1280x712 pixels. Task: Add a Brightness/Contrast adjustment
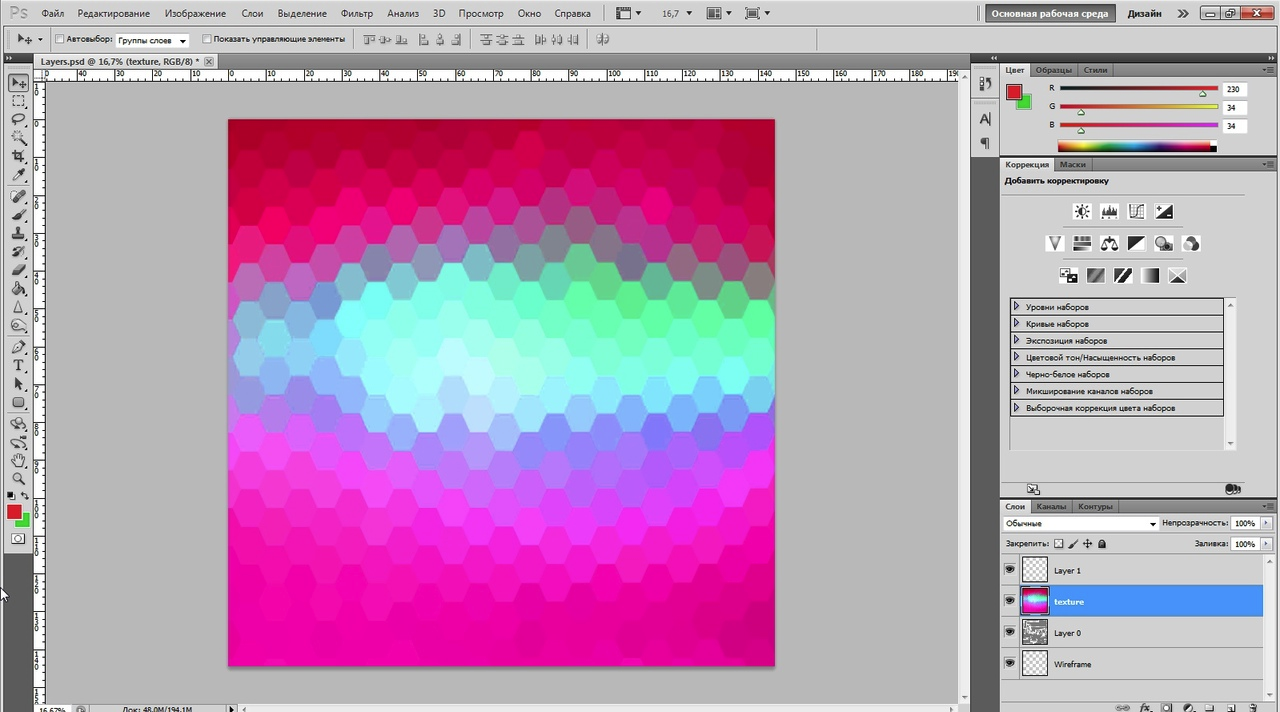click(1082, 211)
